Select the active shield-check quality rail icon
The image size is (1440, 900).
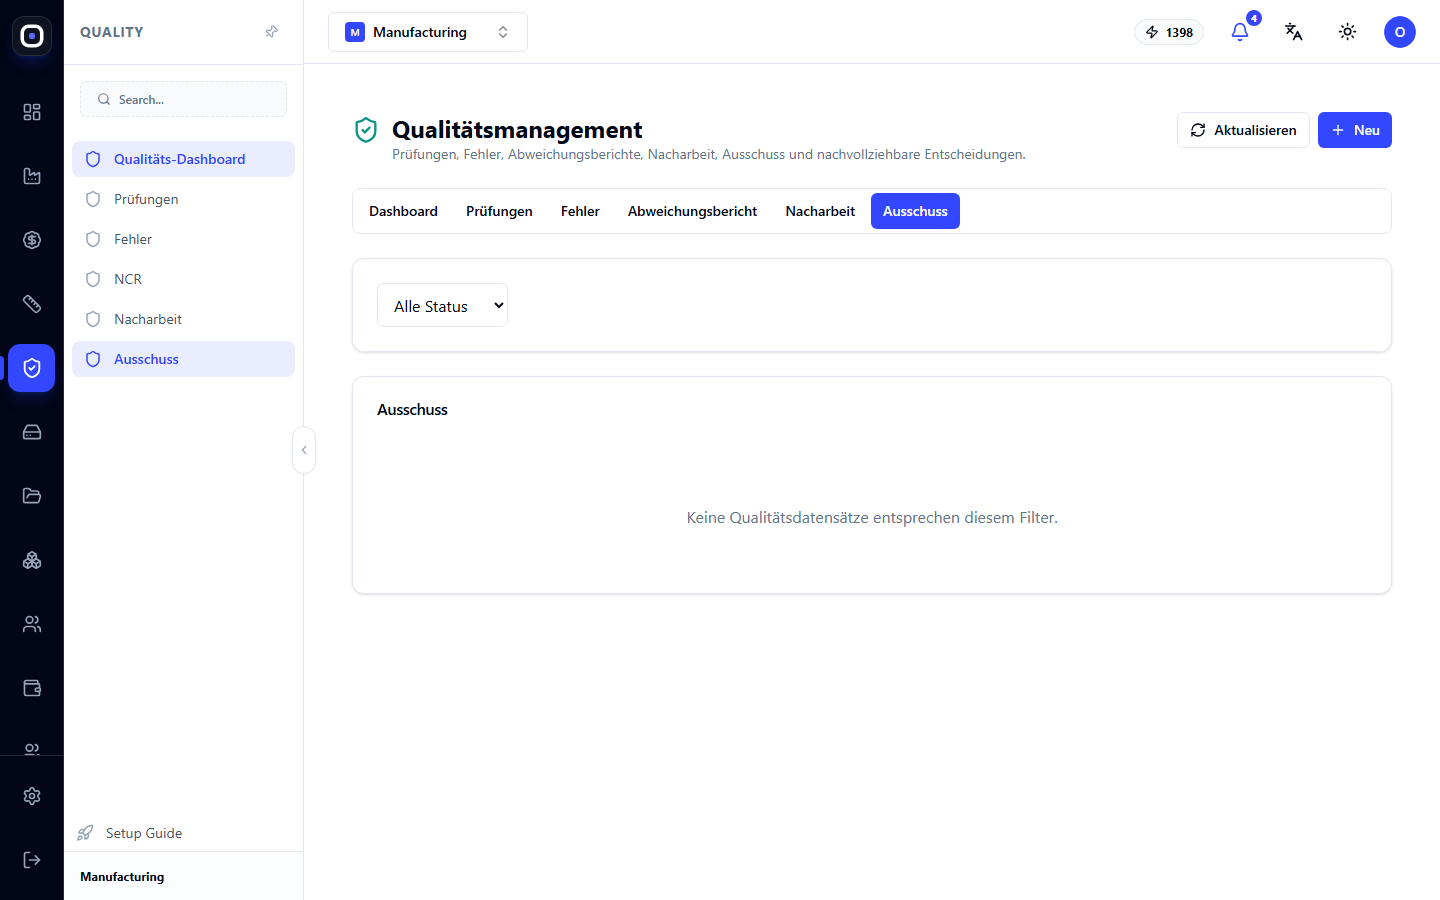[x=32, y=368]
